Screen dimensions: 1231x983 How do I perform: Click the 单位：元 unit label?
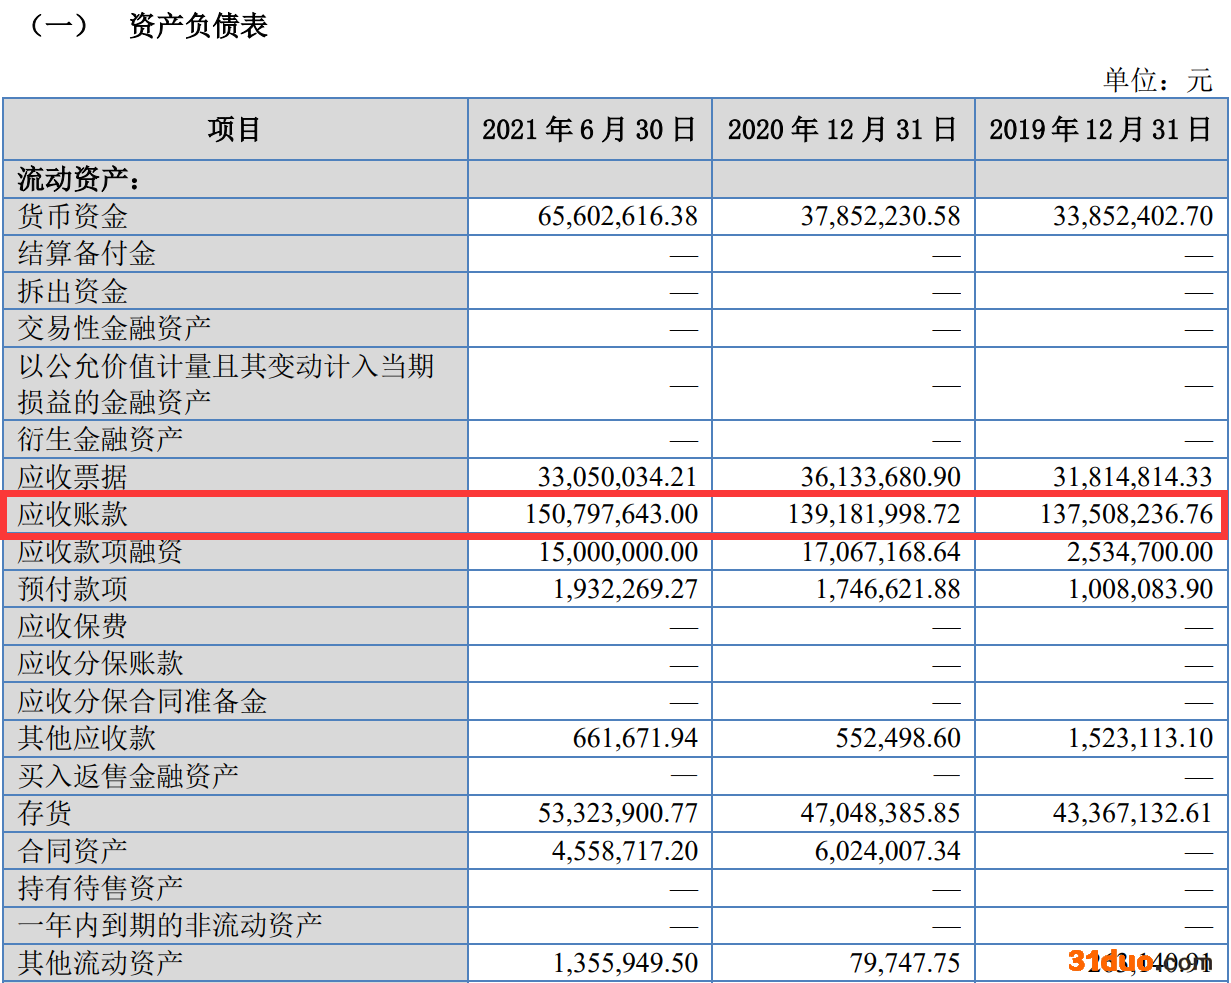click(1157, 80)
